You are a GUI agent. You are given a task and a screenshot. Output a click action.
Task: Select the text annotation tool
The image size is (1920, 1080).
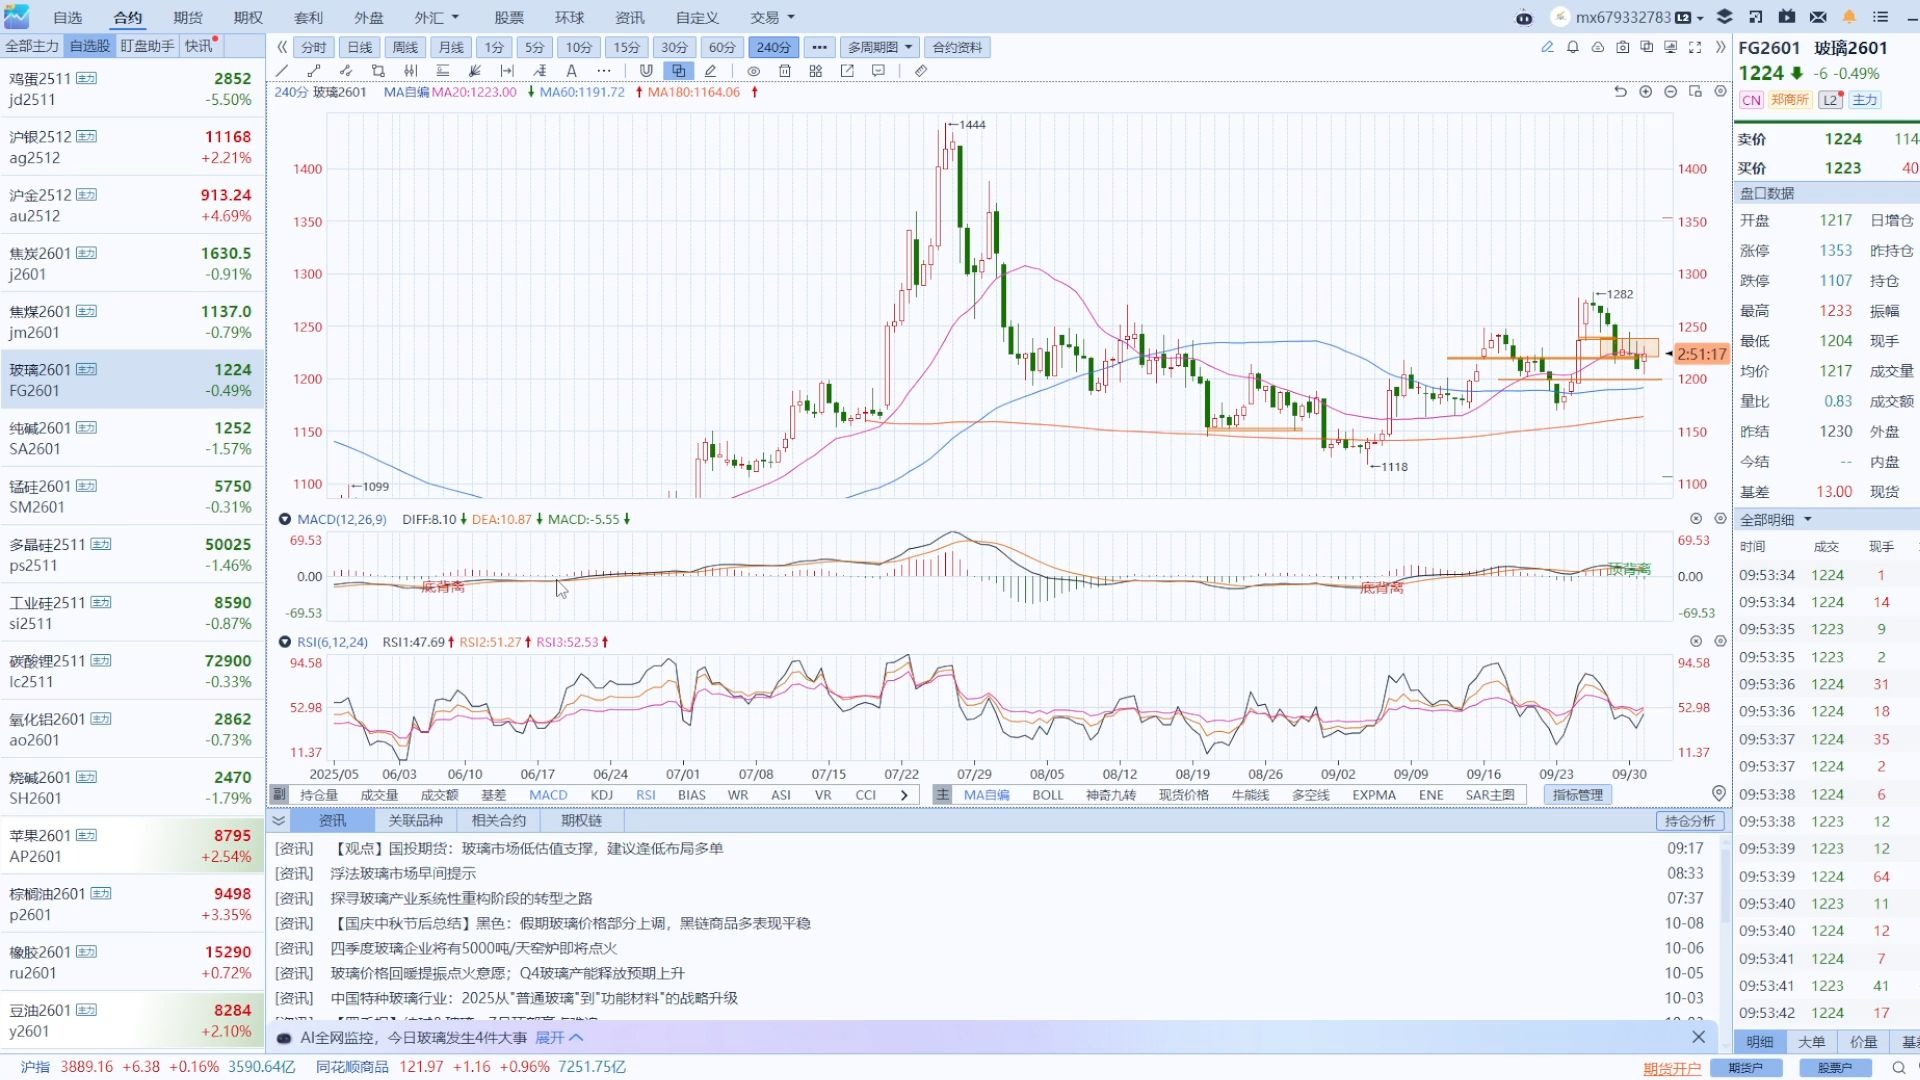click(x=571, y=71)
